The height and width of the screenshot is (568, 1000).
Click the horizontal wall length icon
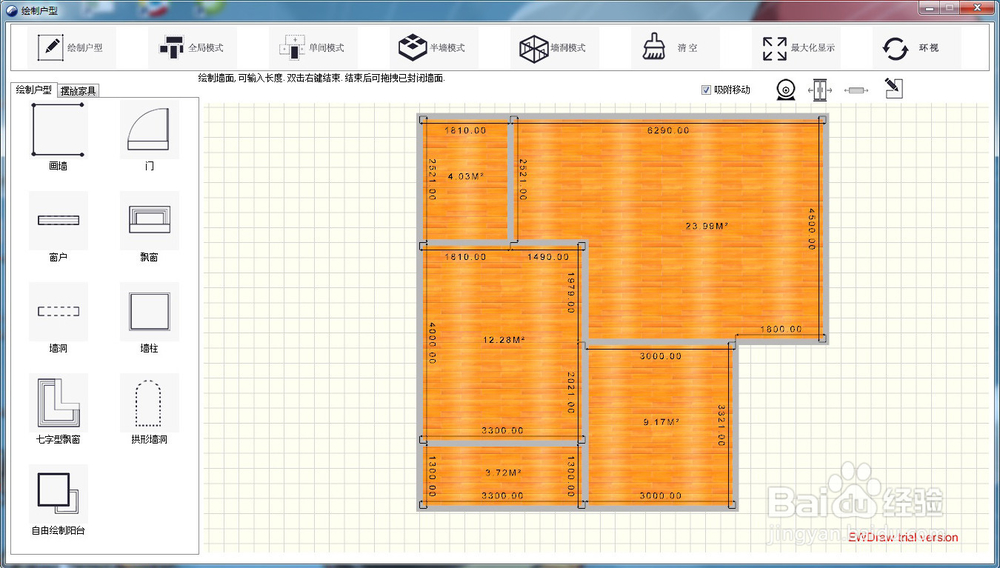click(856, 91)
